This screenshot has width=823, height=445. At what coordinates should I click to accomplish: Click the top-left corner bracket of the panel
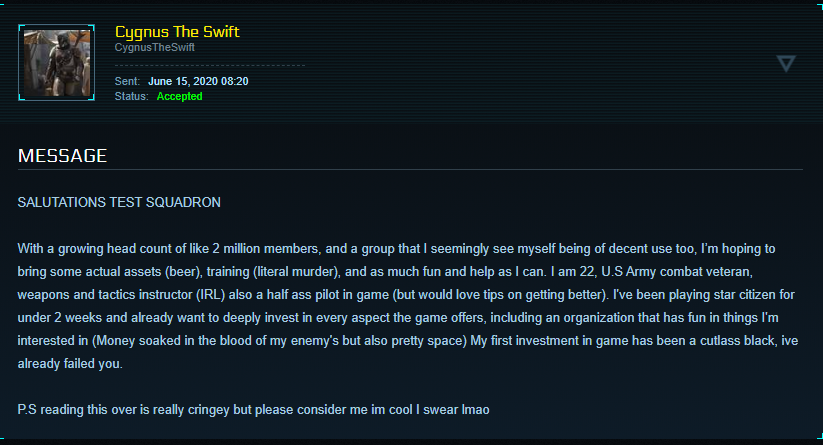coord(4,4)
